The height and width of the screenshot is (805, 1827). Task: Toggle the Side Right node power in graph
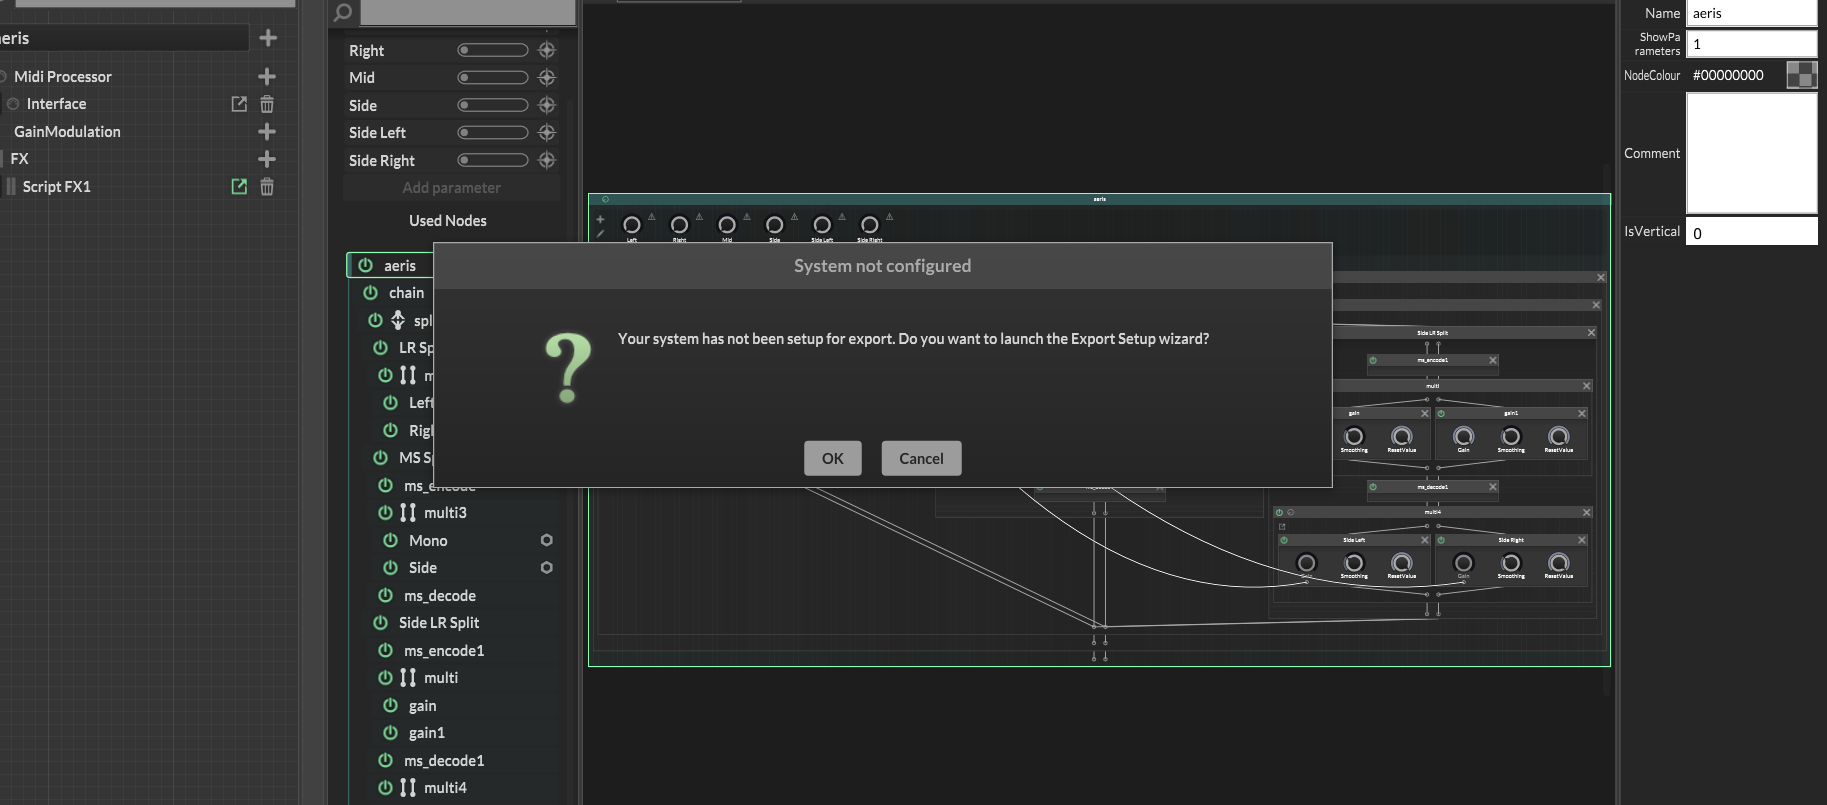[x=1441, y=540]
